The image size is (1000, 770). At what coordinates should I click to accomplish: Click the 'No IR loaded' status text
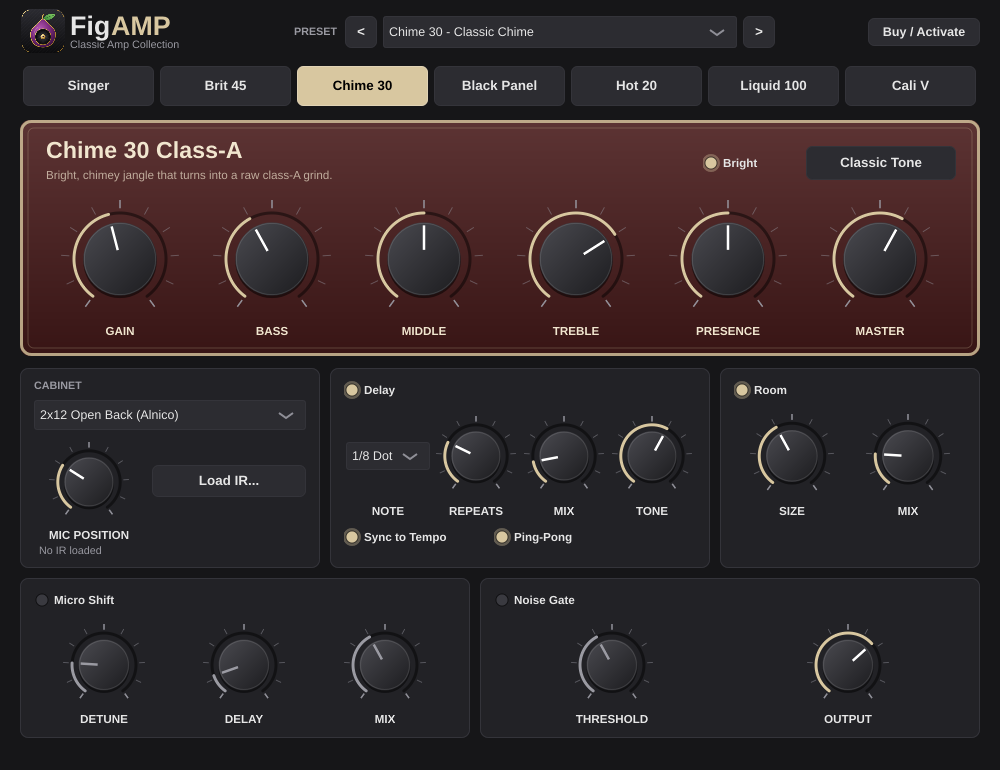click(70, 551)
